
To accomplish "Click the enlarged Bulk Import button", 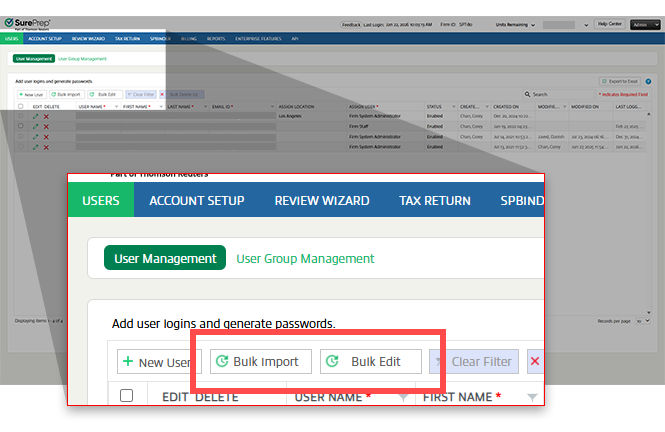I will pyautogui.click(x=261, y=361).
